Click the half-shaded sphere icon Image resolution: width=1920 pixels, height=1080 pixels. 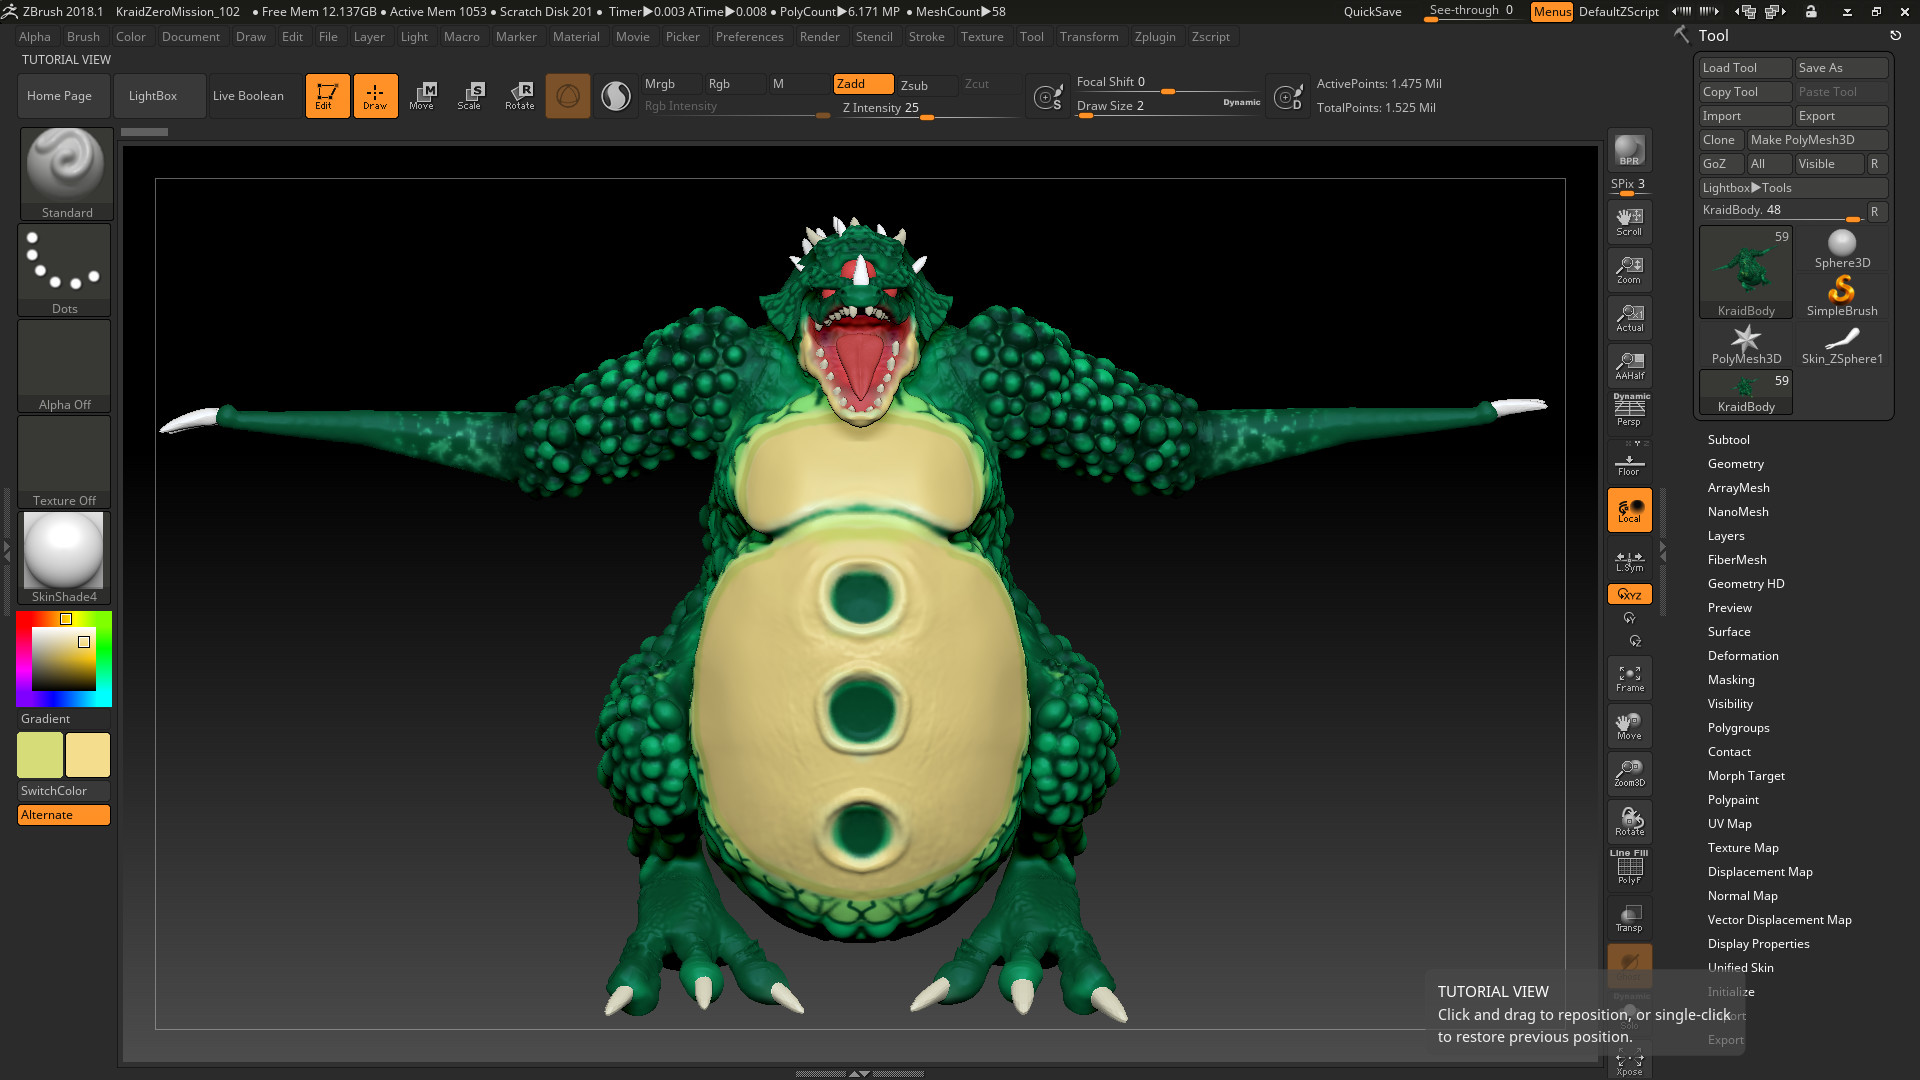pyautogui.click(x=616, y=96)
